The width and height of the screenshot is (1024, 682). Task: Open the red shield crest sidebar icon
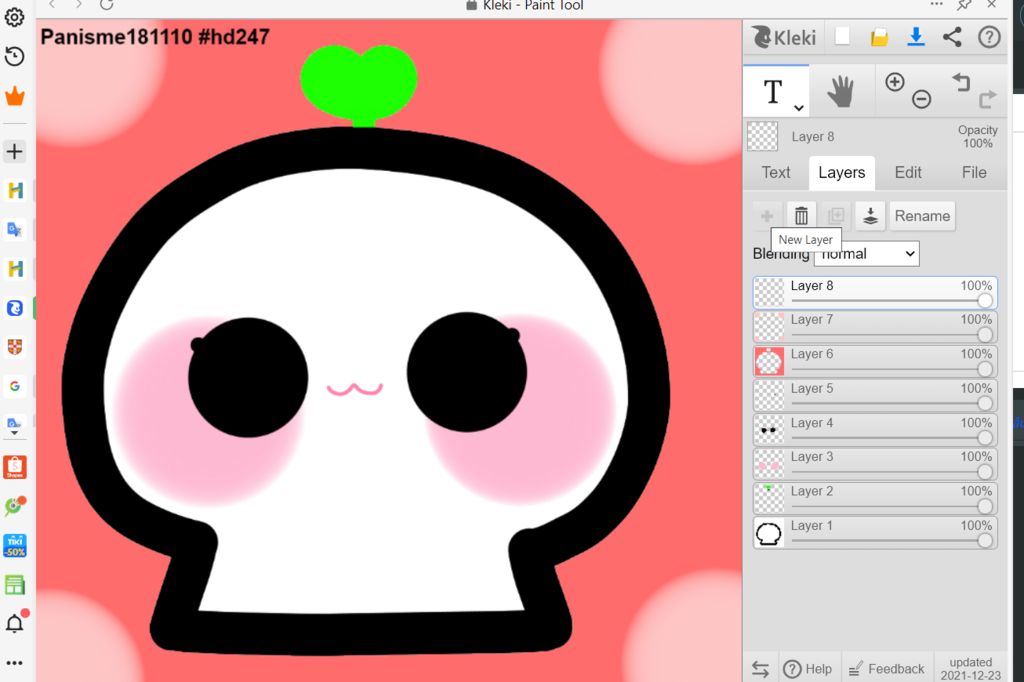14,347
